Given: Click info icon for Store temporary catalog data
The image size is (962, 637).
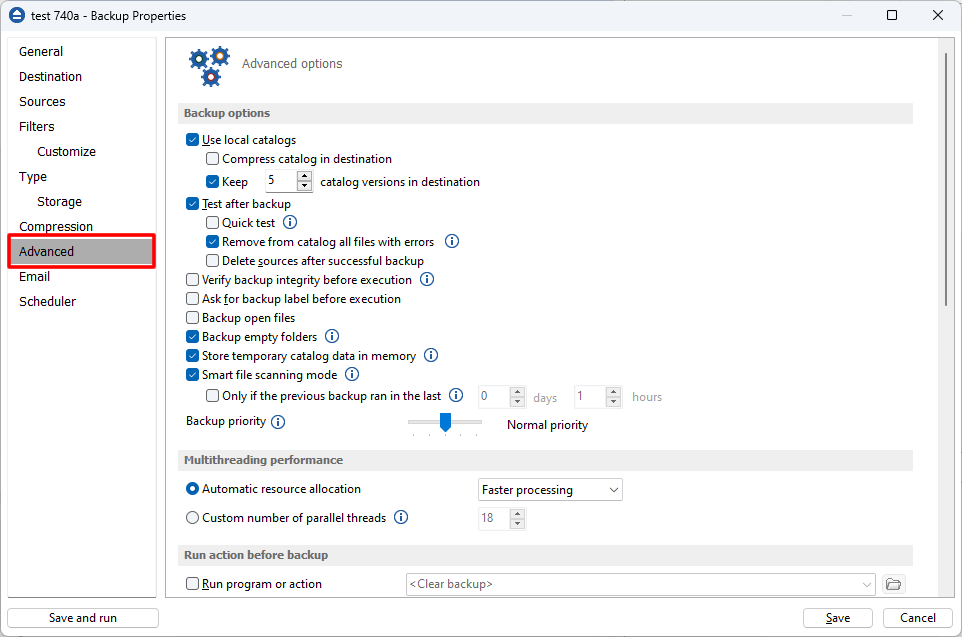Looking at the screenshot, I should tap(432, 356).
